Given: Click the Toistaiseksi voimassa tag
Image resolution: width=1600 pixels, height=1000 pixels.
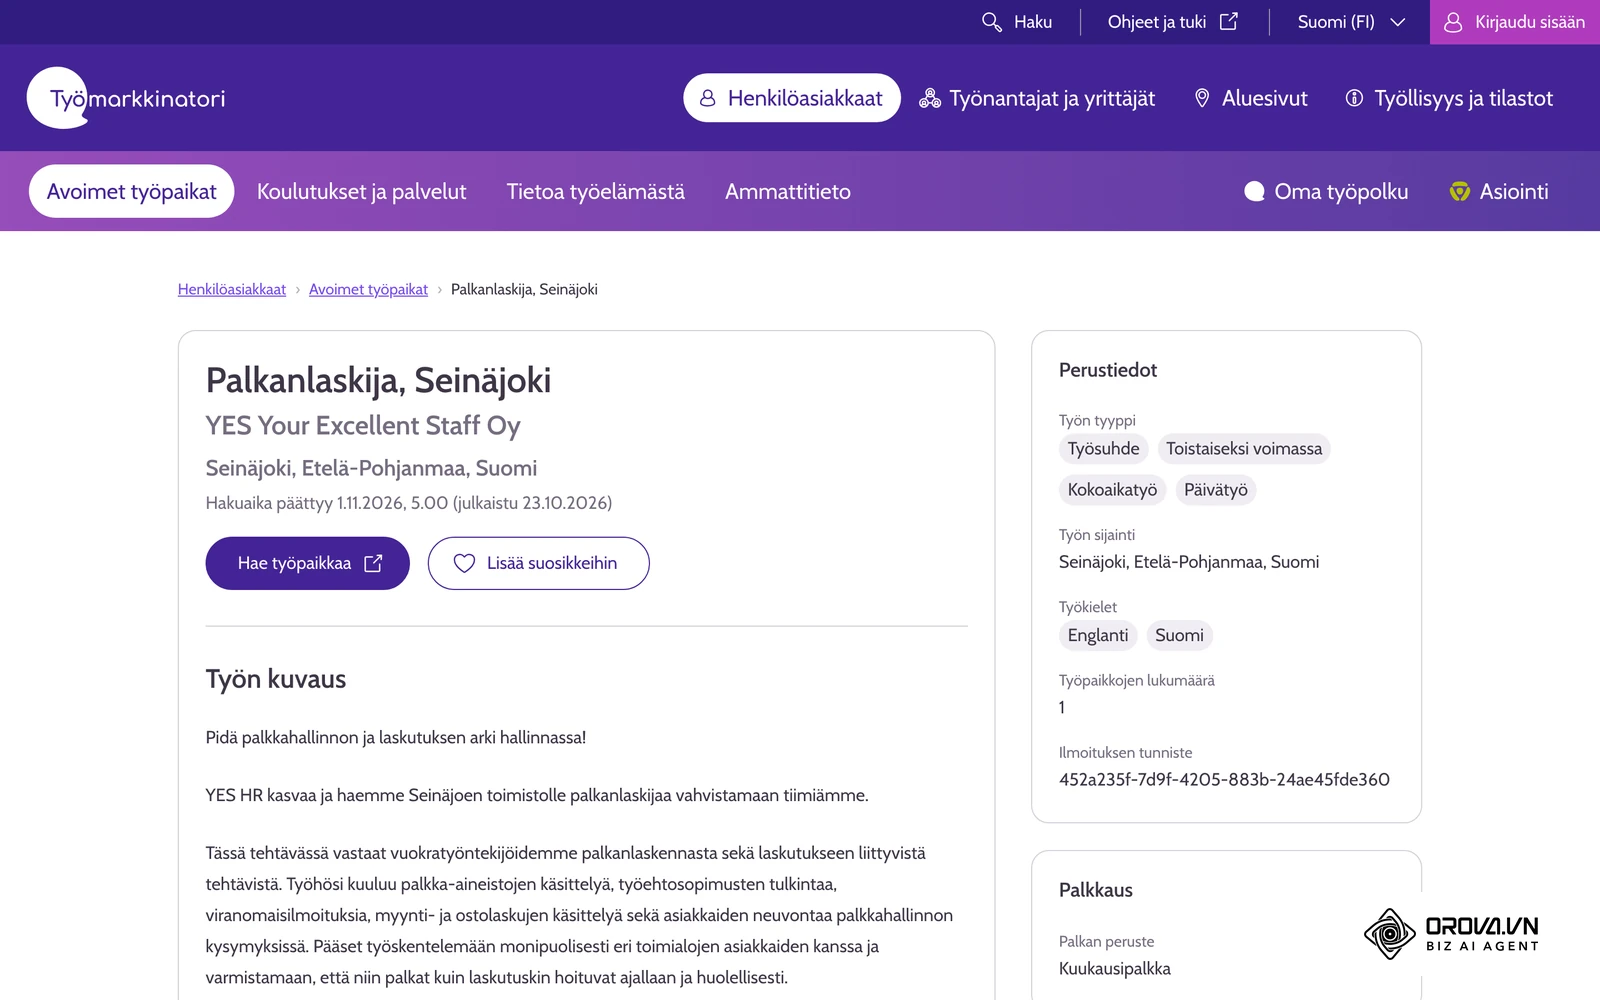Looking at the screenshot, I should pos(1244,449).
